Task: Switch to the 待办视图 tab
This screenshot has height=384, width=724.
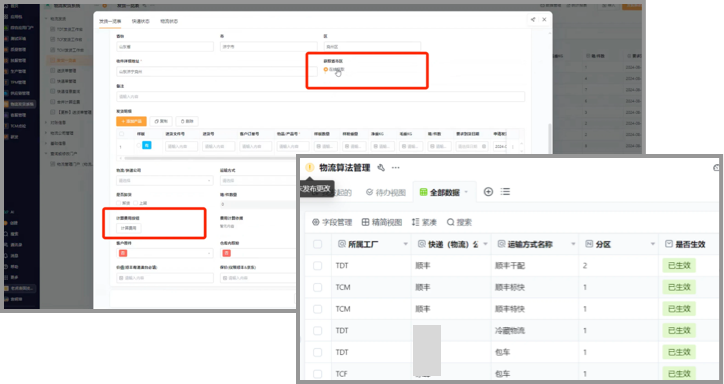Action: pos(386,192)
